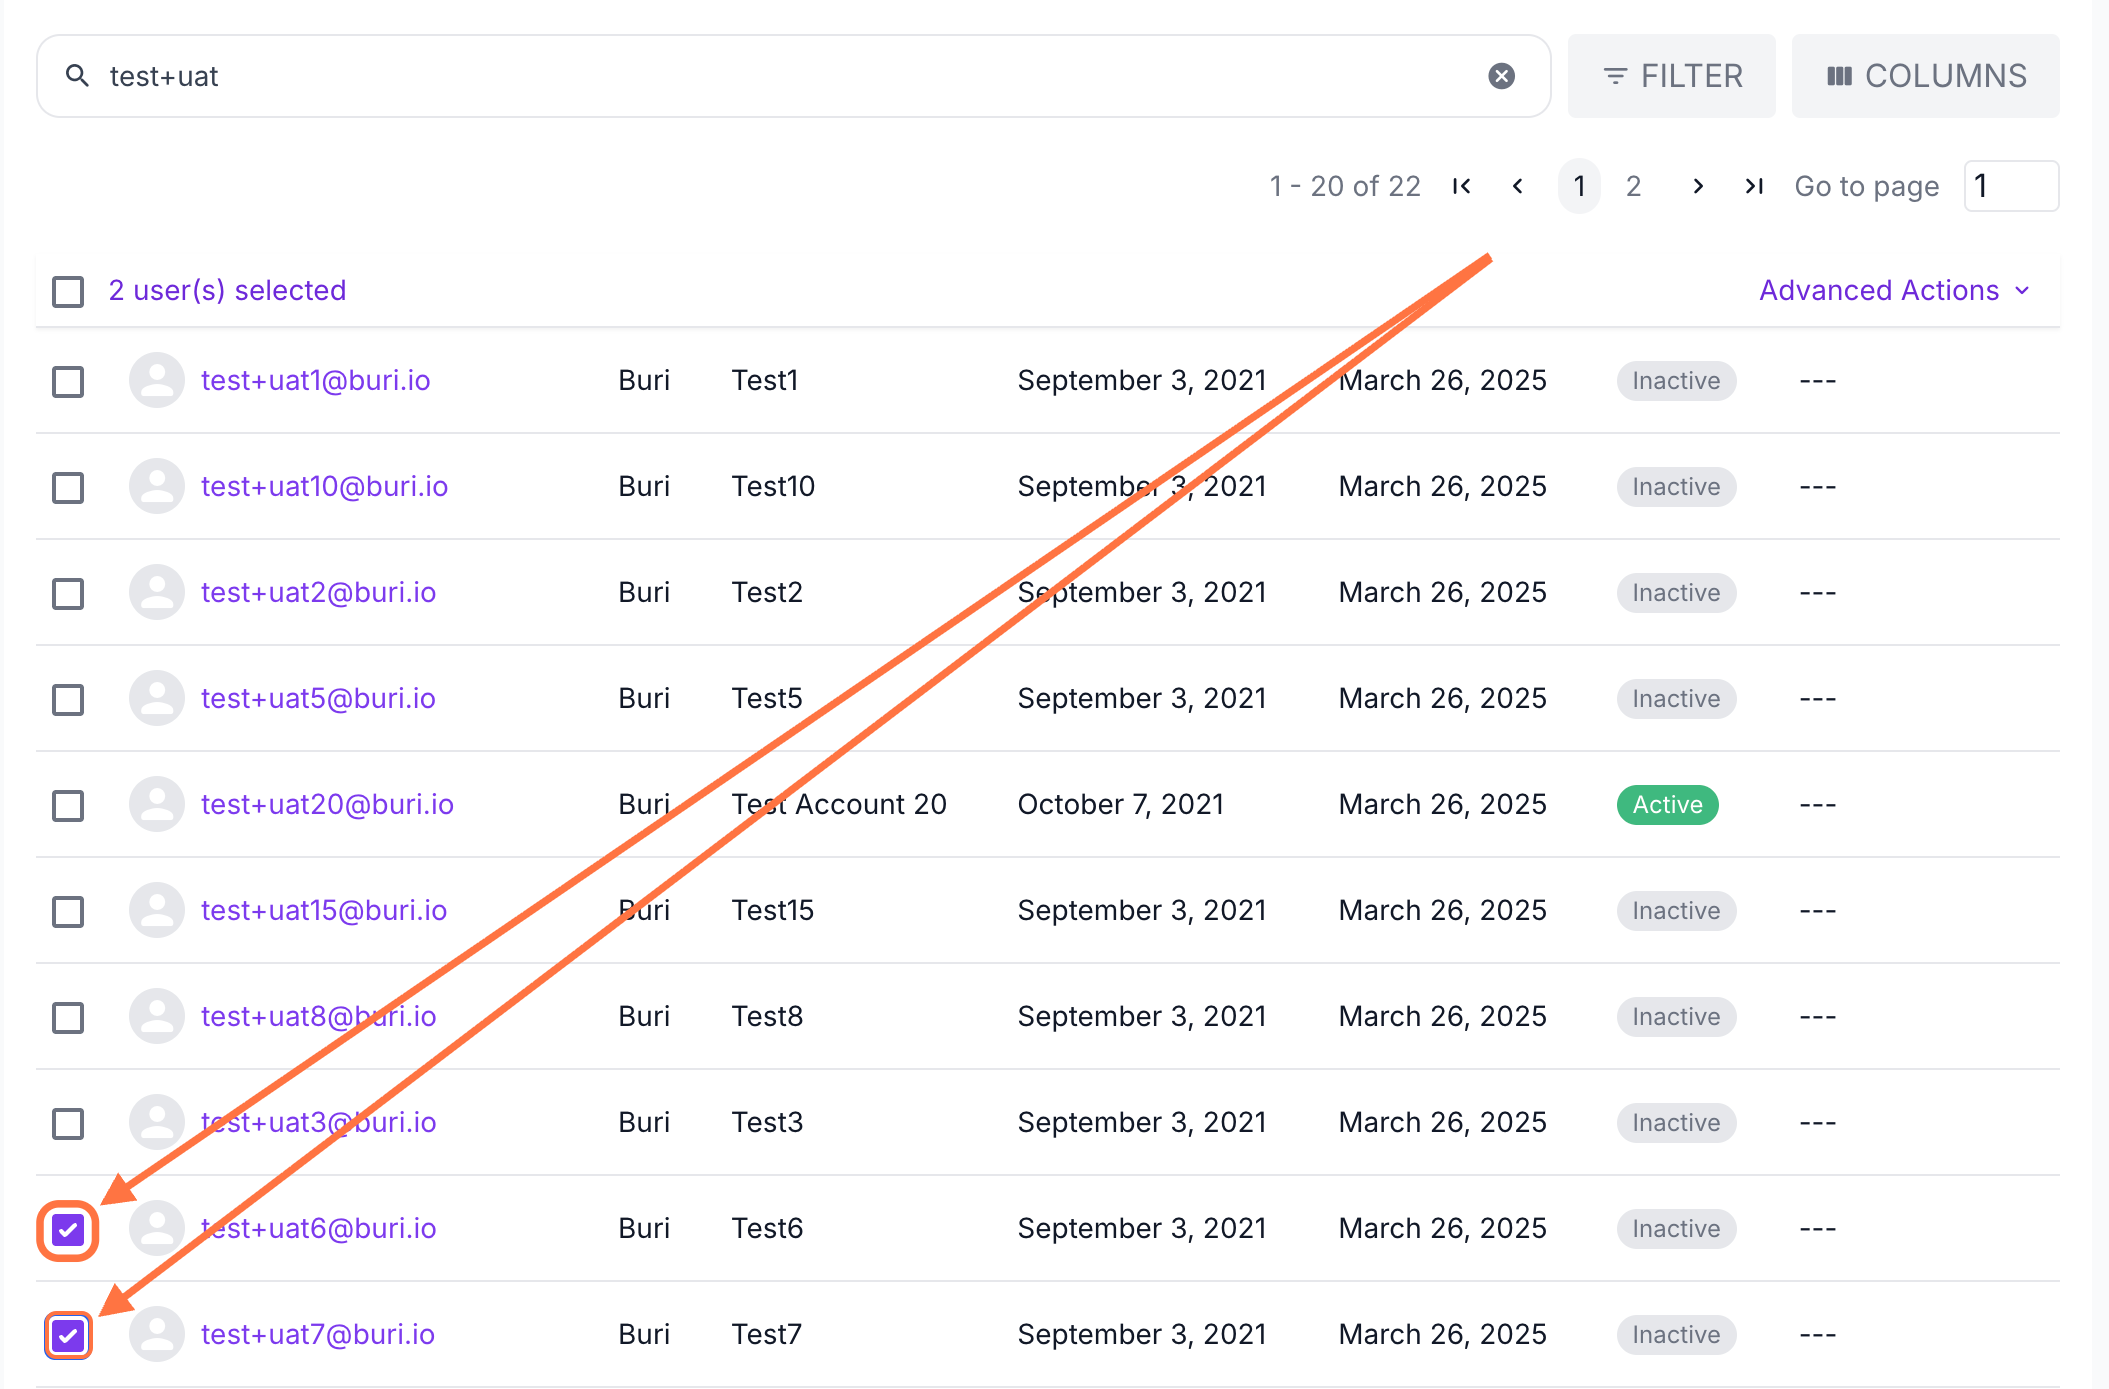Click avatar icon for test+uat1@buri.io
Screen dimensions: 2109x1389
[x=157, y=380]
